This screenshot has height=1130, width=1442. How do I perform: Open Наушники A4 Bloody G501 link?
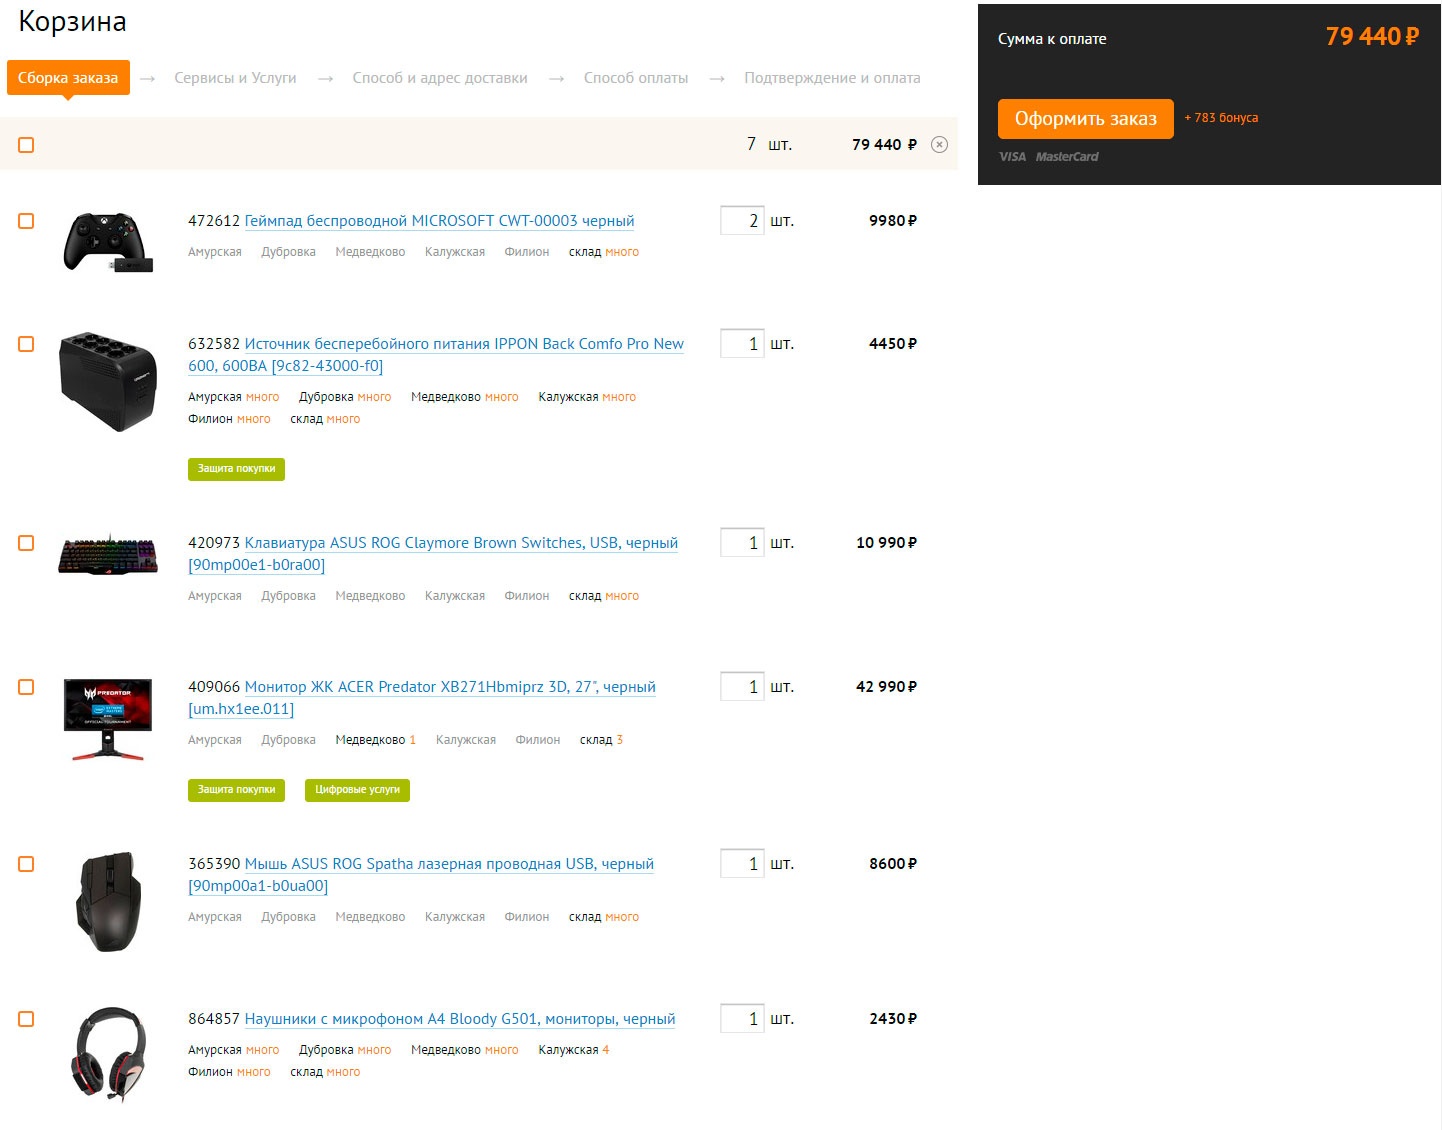[460, 1019]
